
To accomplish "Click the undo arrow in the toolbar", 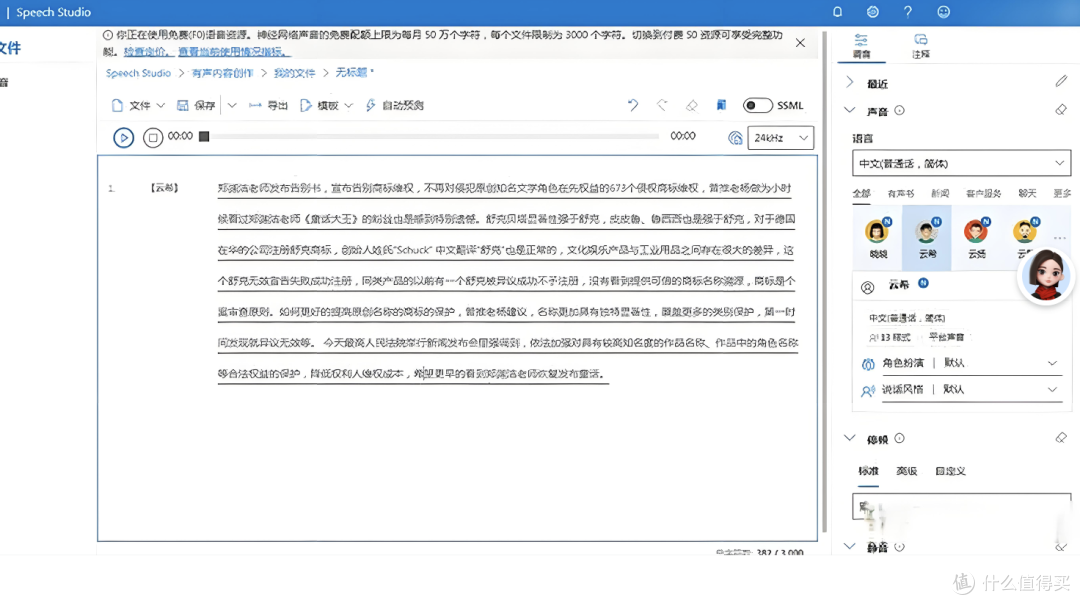I will [632, 105].
